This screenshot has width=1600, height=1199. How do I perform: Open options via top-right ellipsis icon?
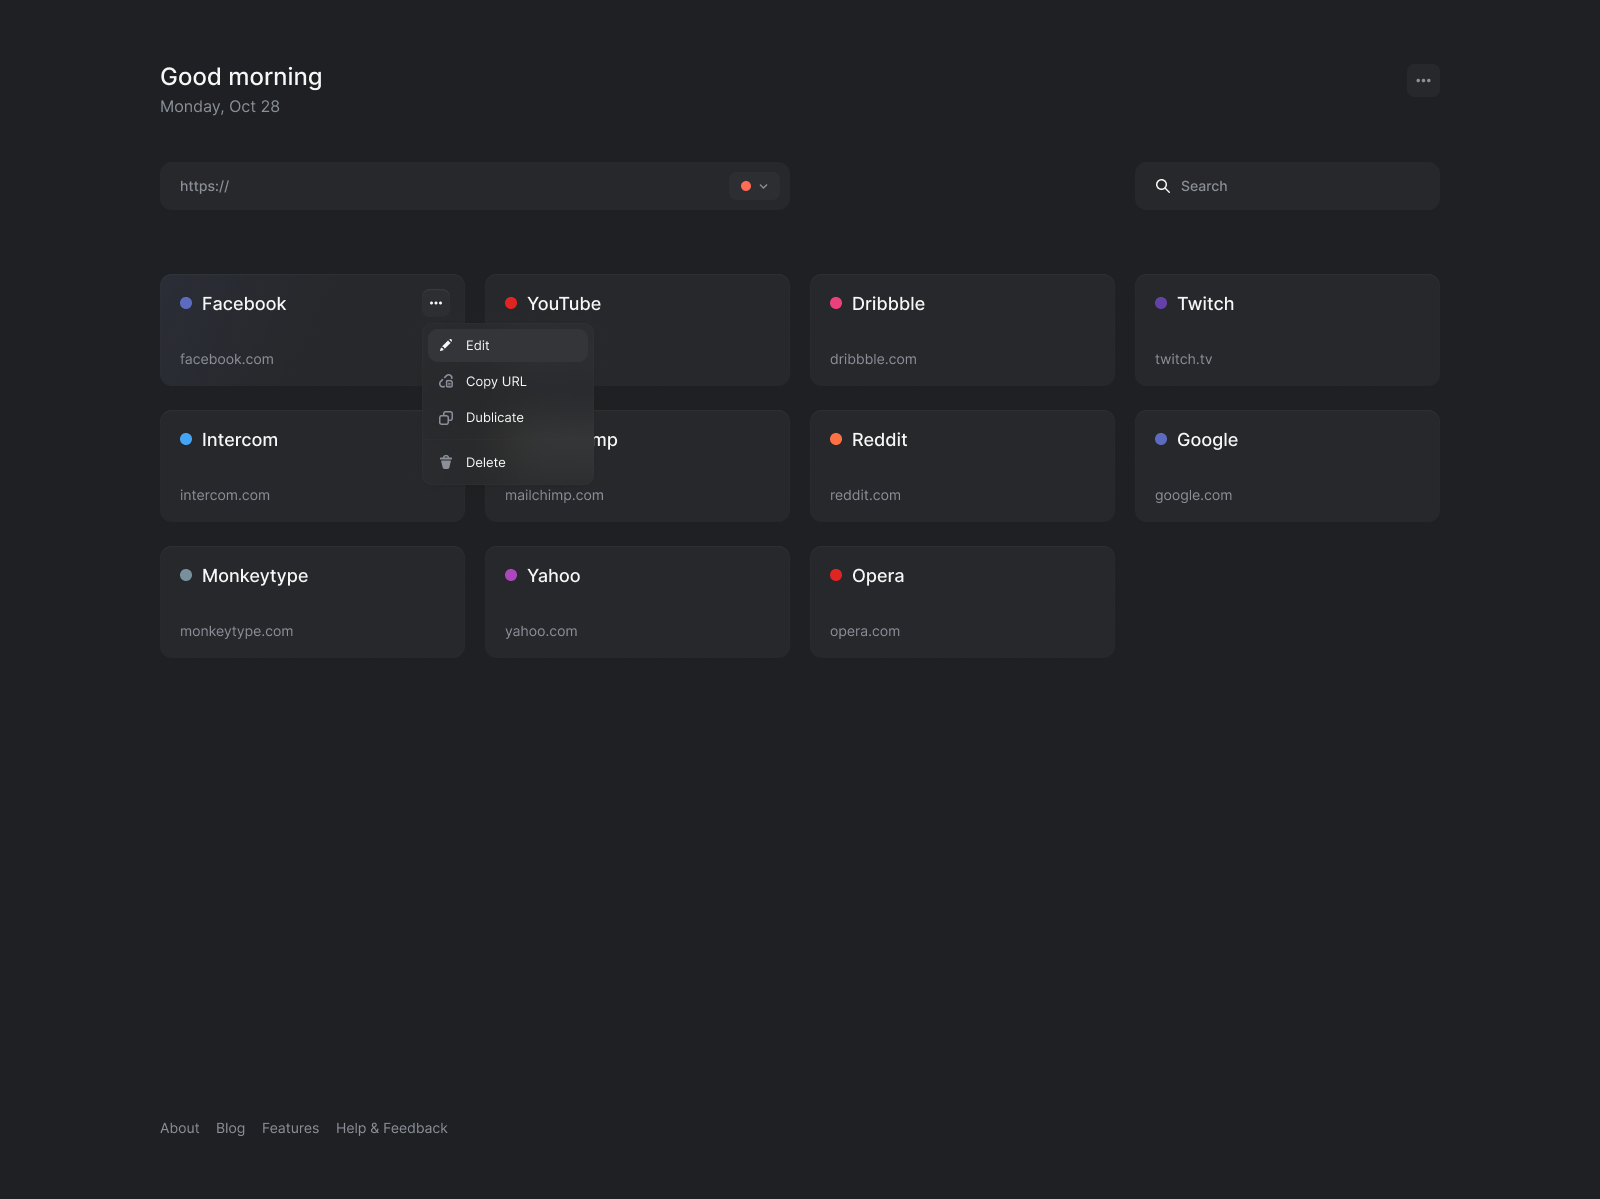1423,80
